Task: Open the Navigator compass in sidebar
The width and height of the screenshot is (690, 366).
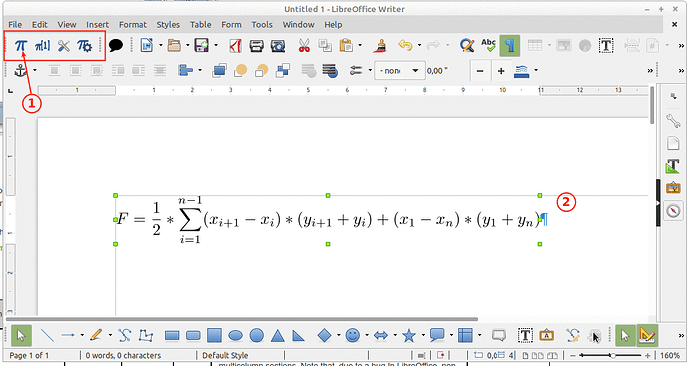Action: 673,210
